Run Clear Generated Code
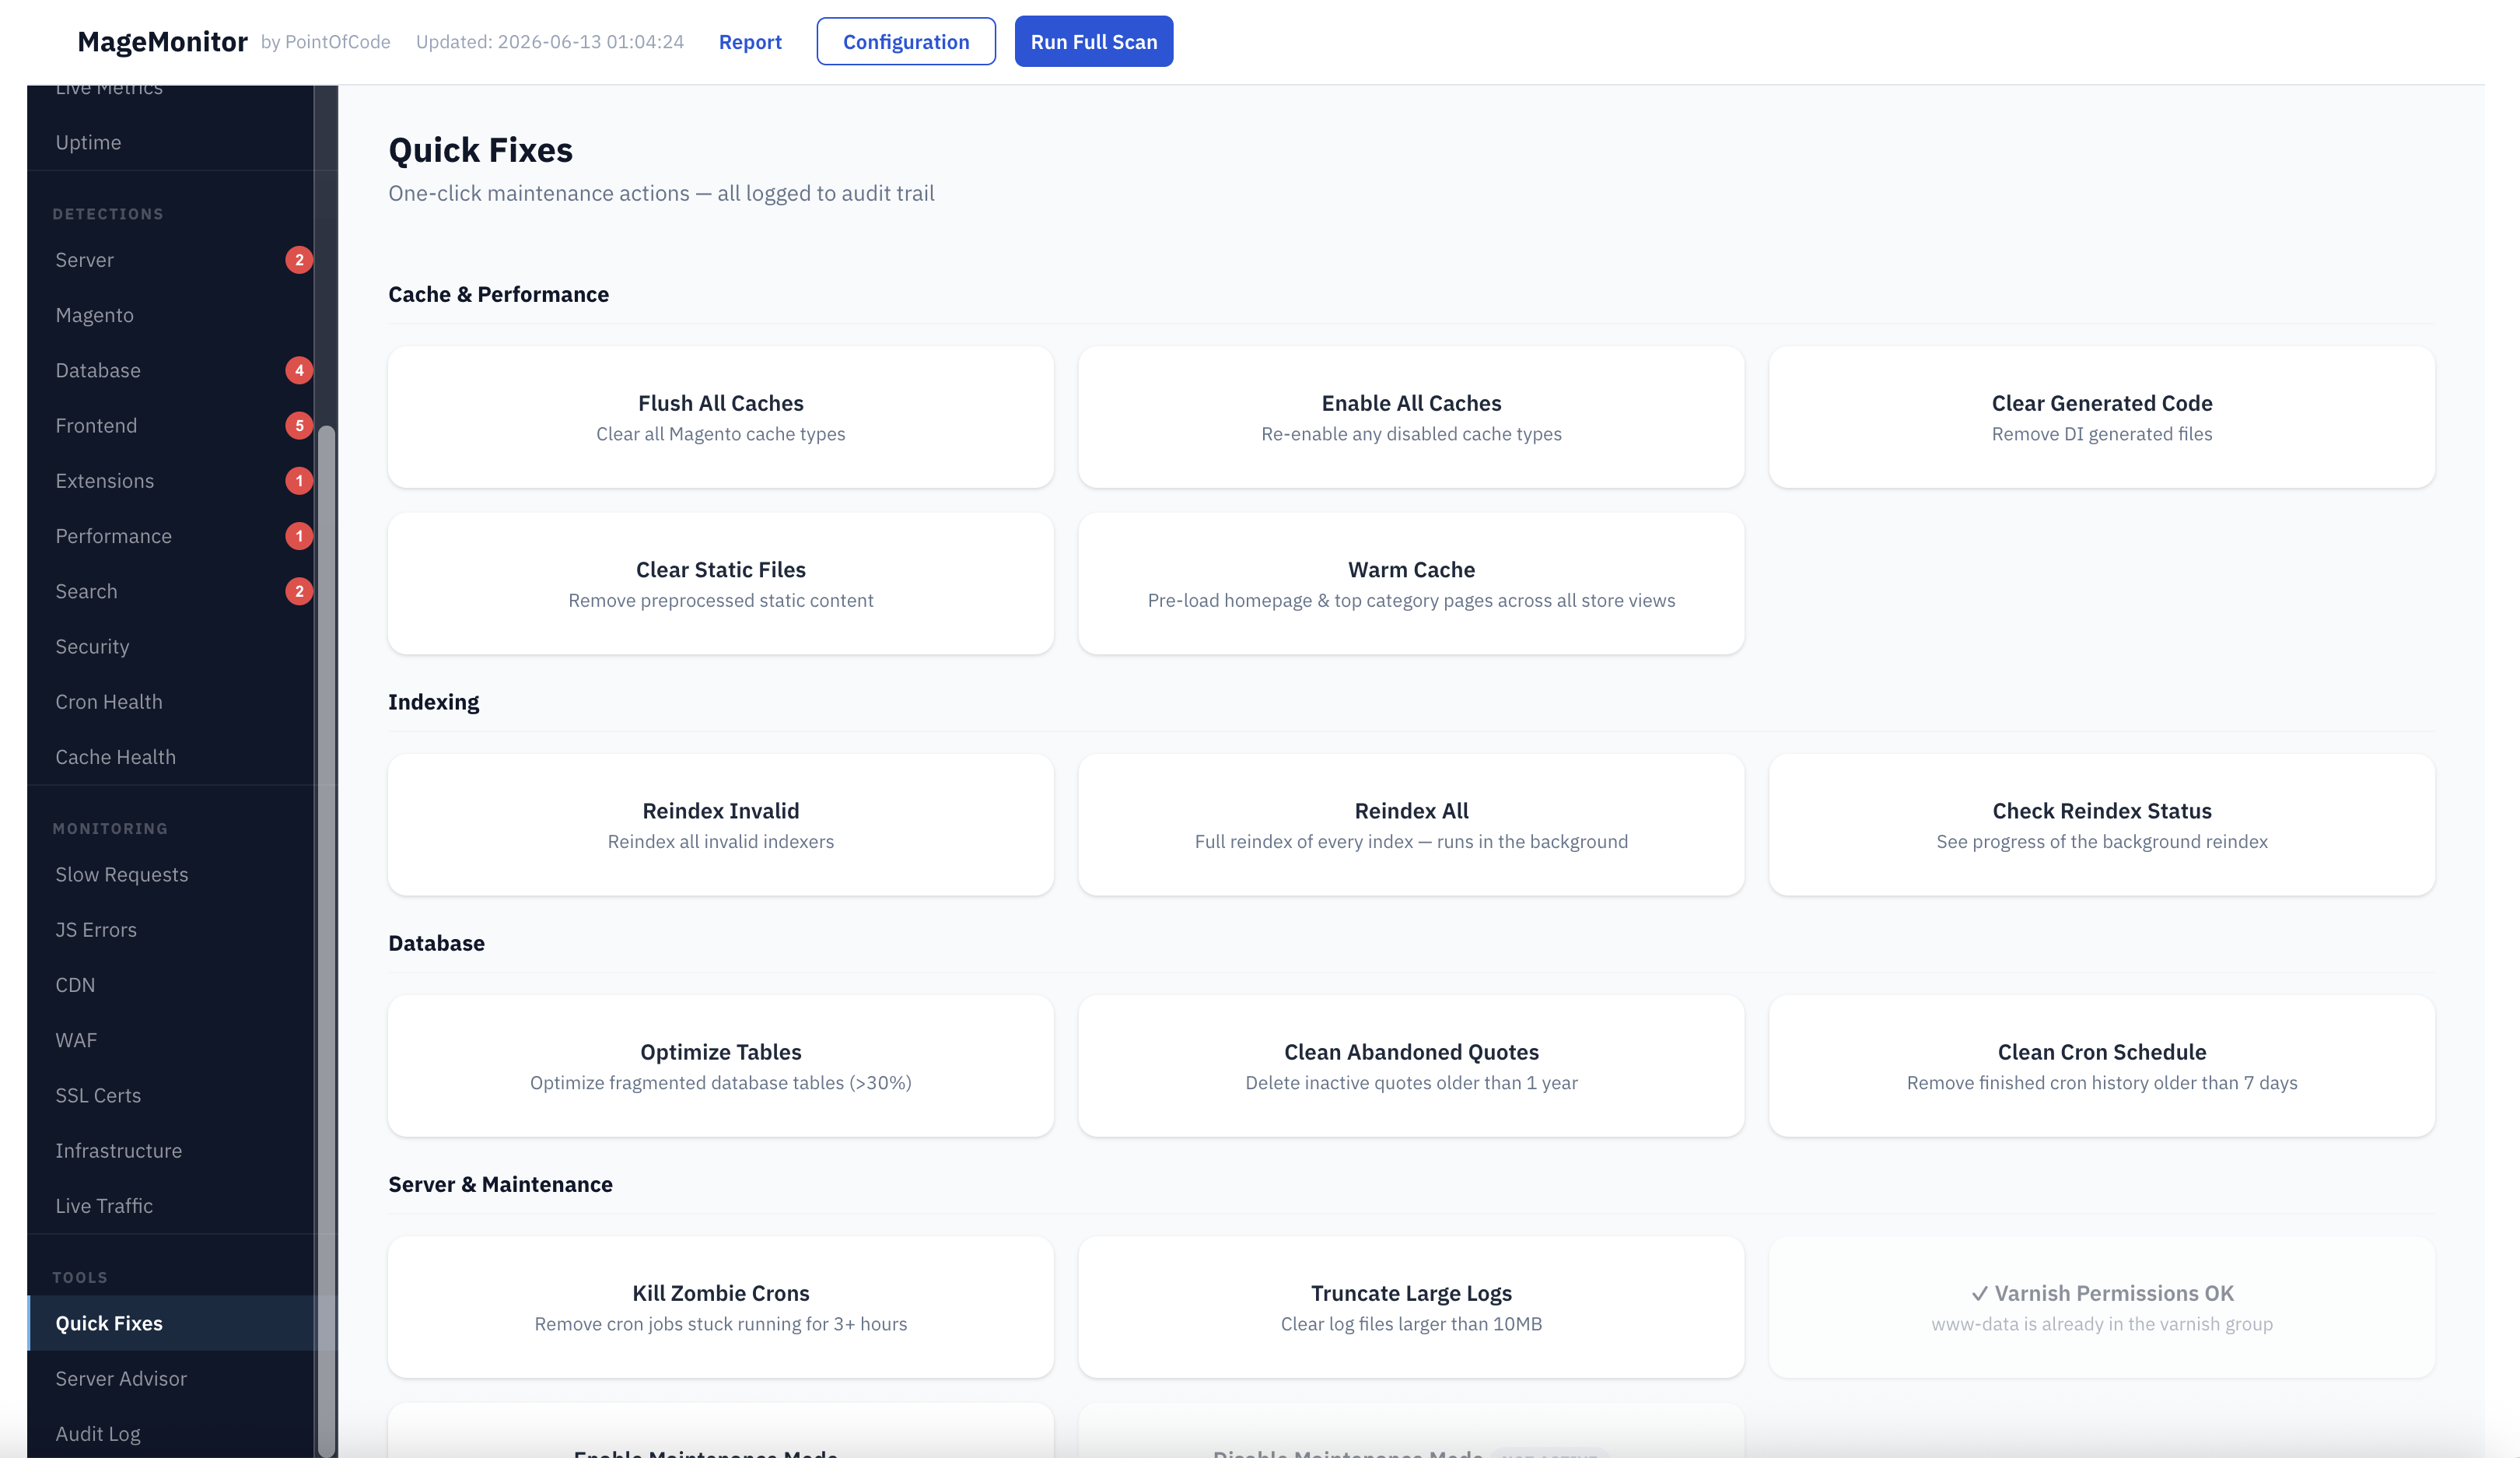This screenshot has height=1458, width=2520. click(x=2102, y=417)
